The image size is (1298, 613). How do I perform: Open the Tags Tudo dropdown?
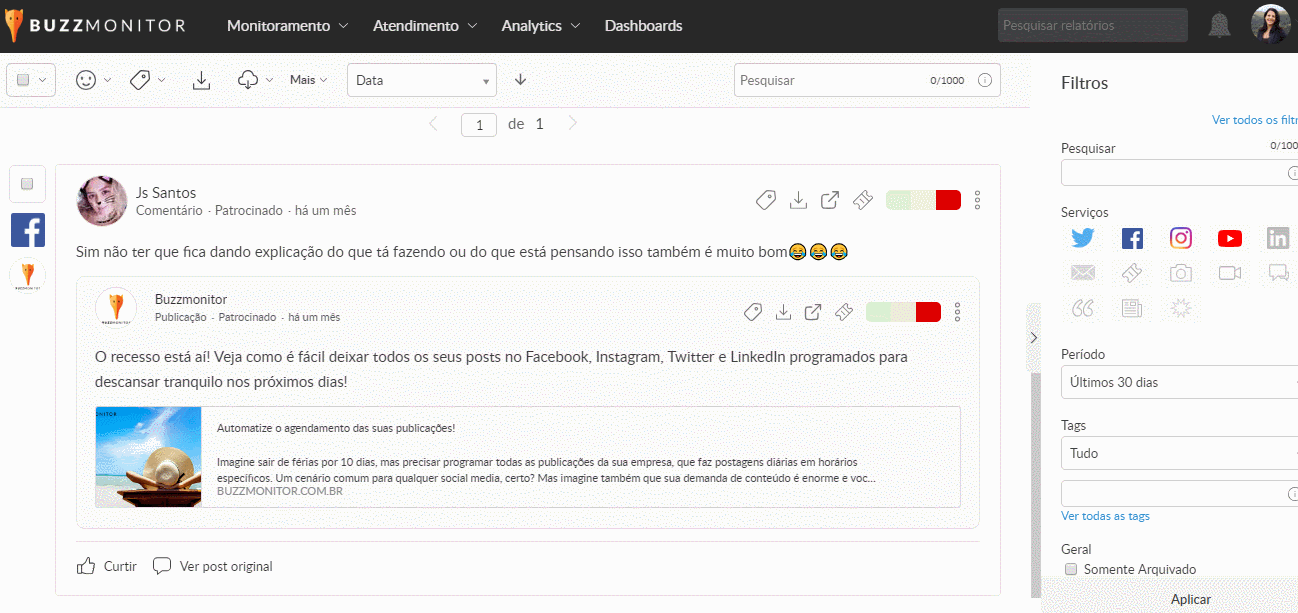pos(1178,453)
